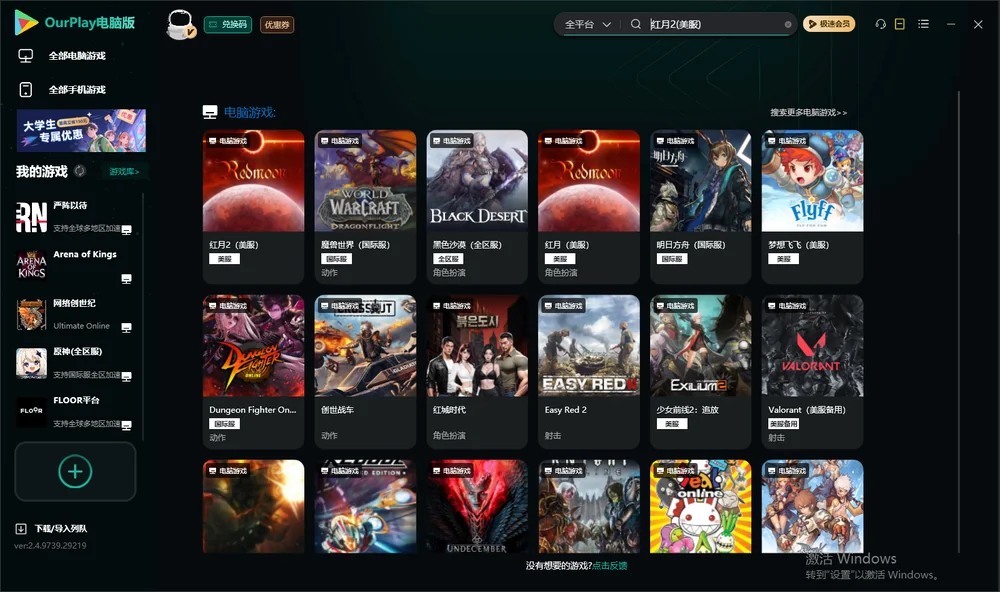Click the 大学生专属优惠 promo banner
This screenshot has height=592, width=1000.
81,131
